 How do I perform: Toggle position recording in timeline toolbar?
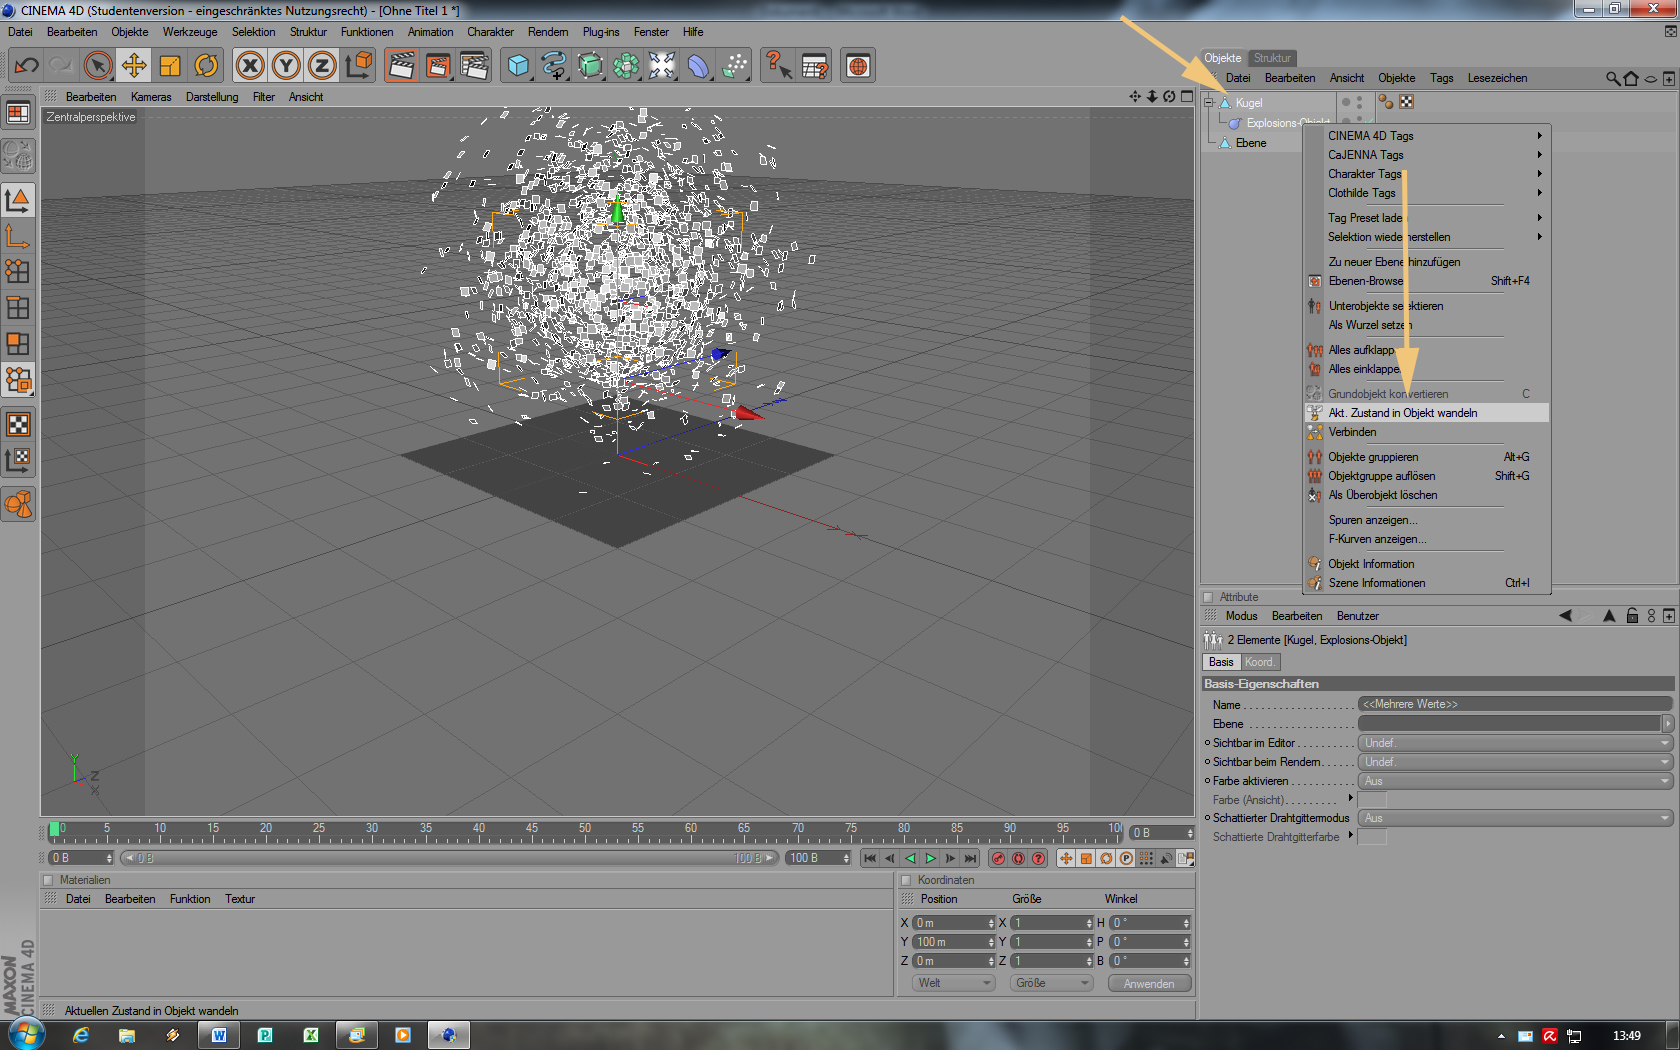point(1066,858)
